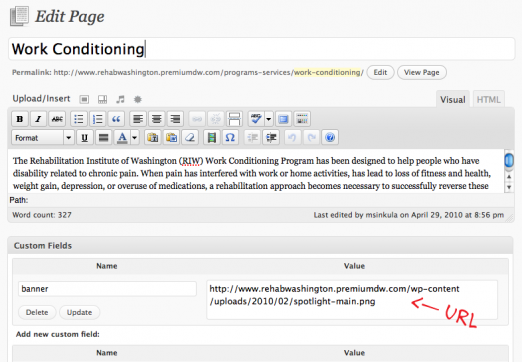Click Add an Image upload icon
Viewport: 522px width, 362px height.
(x=84, y=99)
